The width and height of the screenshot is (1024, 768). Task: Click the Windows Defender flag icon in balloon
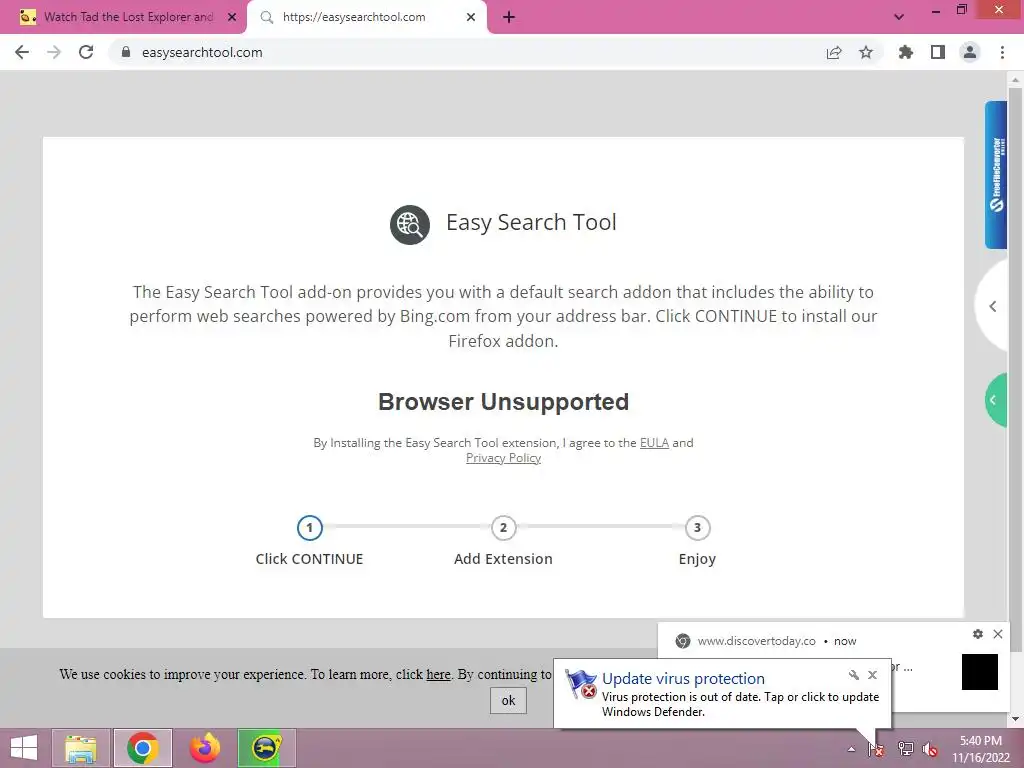point(581,684)
